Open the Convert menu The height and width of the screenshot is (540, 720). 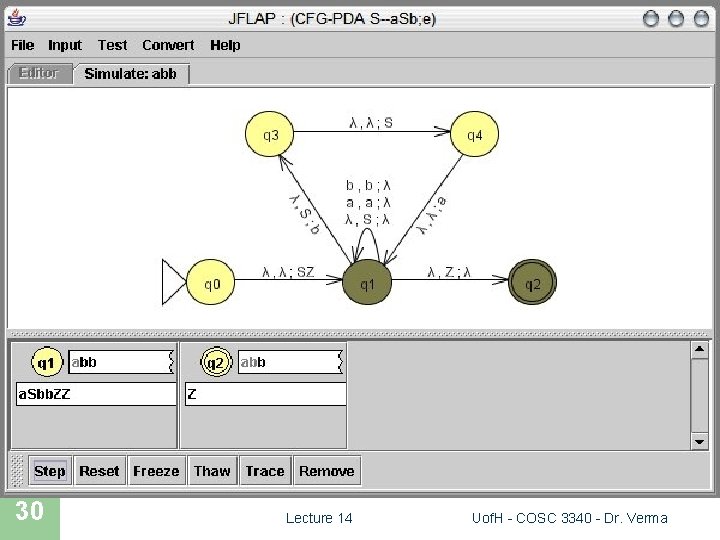pos(168,45)
